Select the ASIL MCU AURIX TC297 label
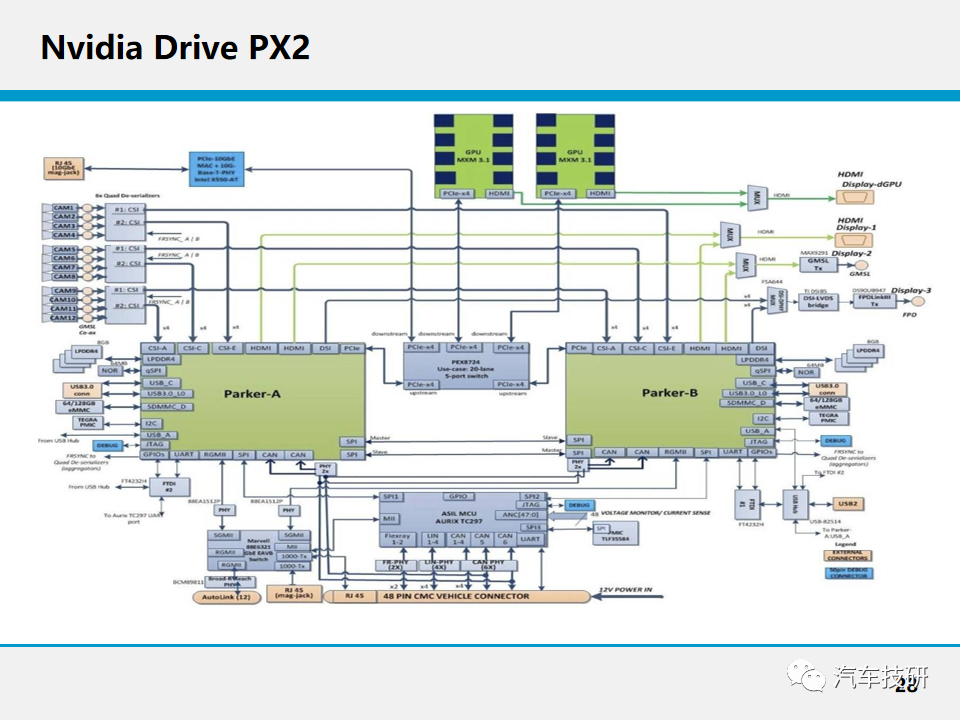The image size is (960, 720). click(459, 517)
